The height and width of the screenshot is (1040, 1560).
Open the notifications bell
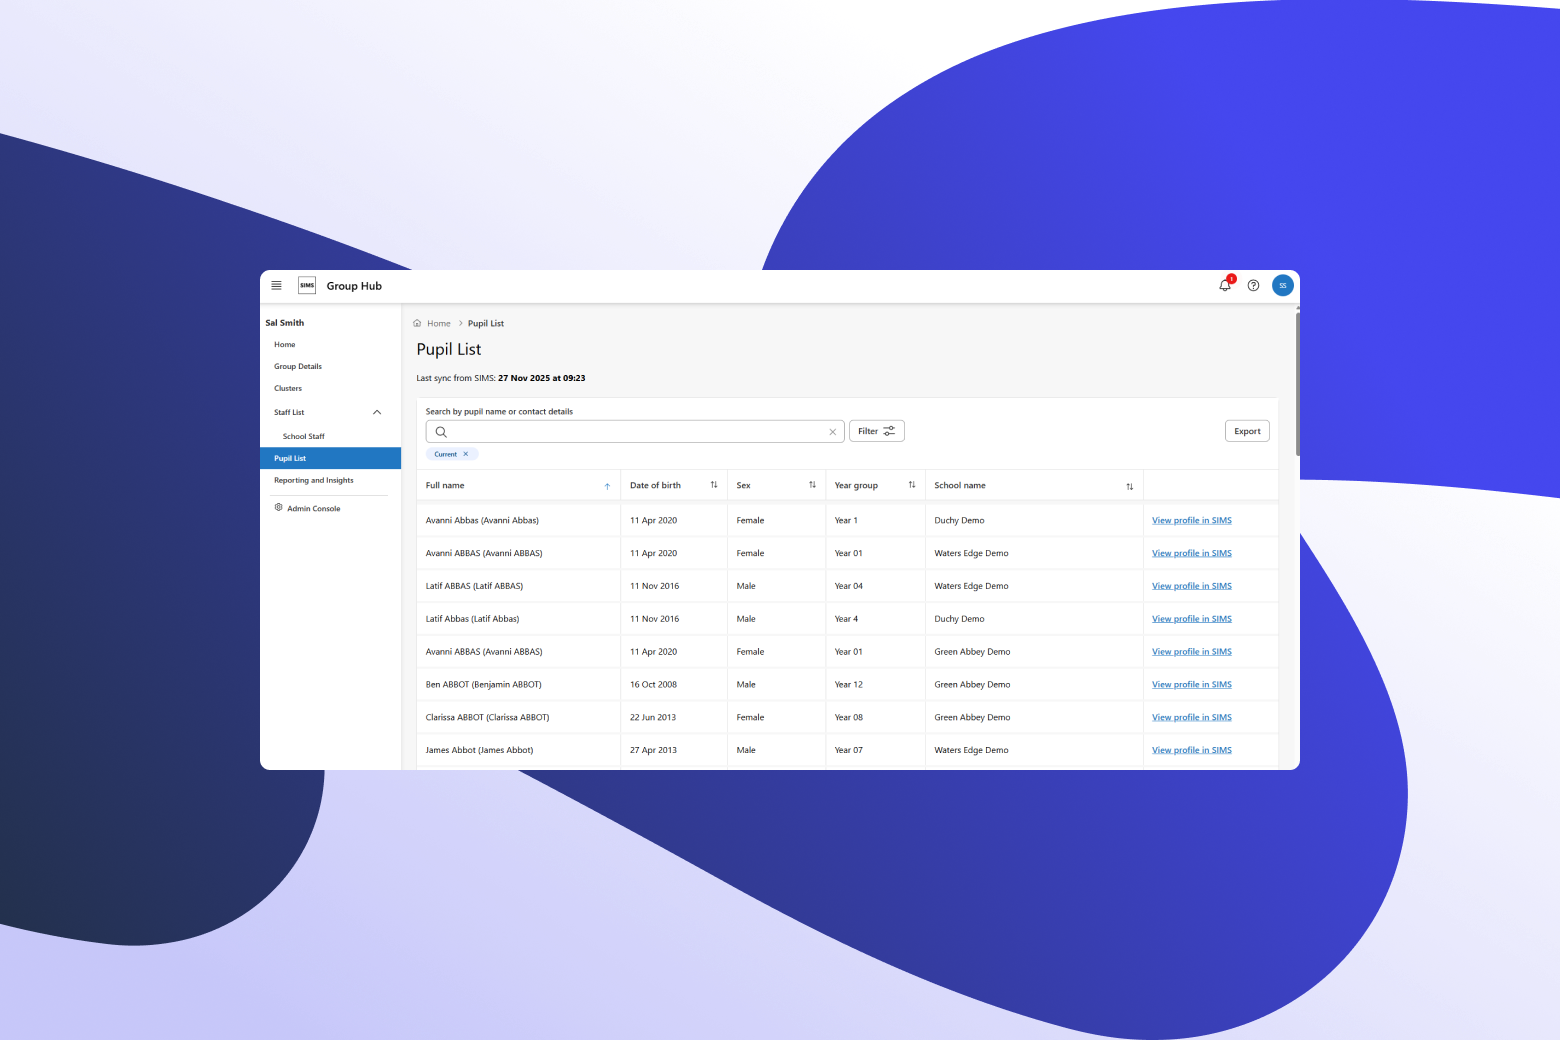(1225, 286)
